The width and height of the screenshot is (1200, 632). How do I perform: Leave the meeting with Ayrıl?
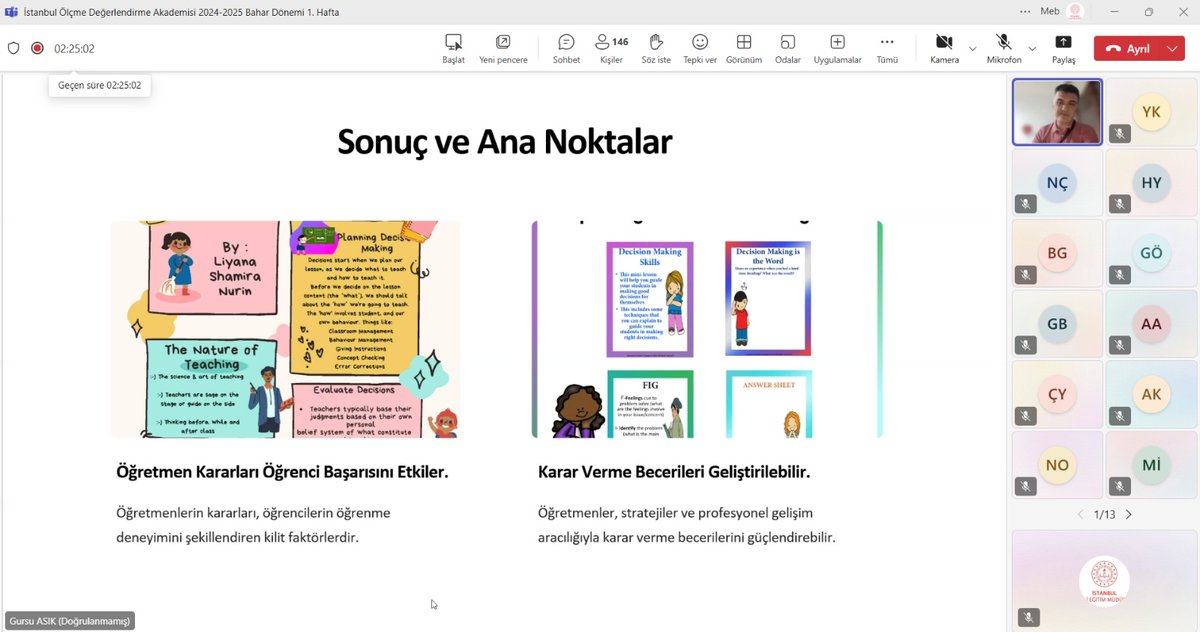pos(1128,48)
